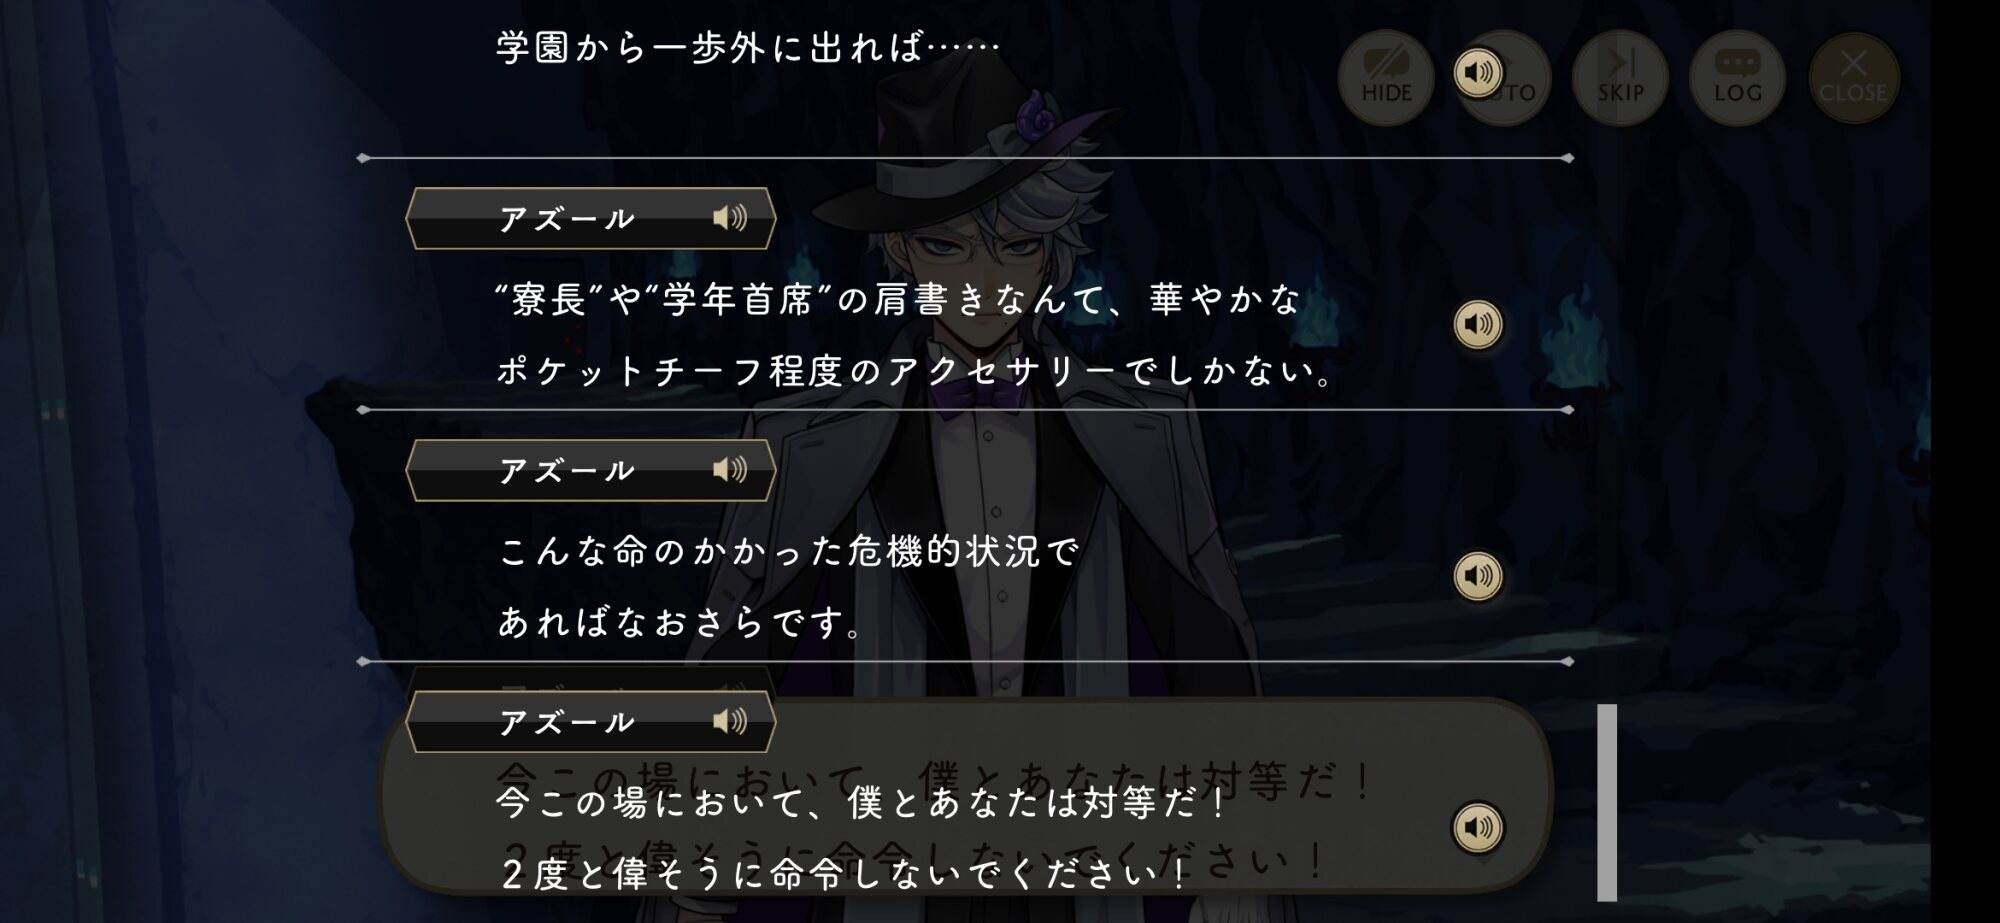Click the こんな命のかかった dialogue text
This screenshot has height=923, width=2000.
pyautogui.click(x=789, y=550)
